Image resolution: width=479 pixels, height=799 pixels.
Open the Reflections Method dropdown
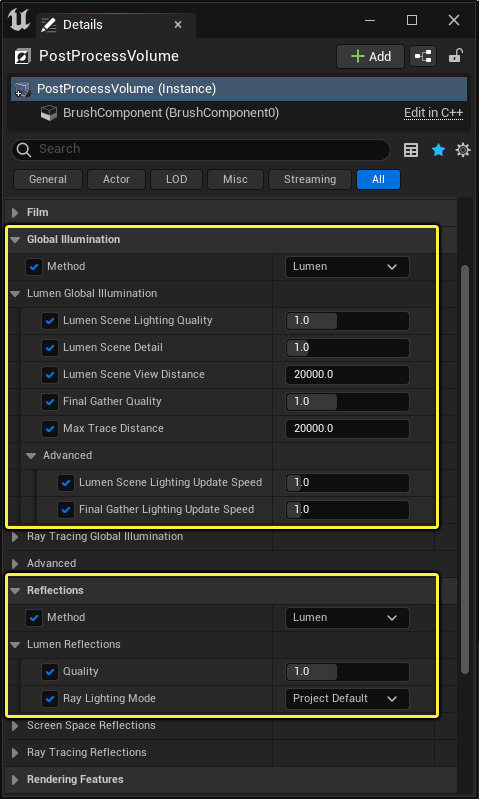tap(347, 618)
